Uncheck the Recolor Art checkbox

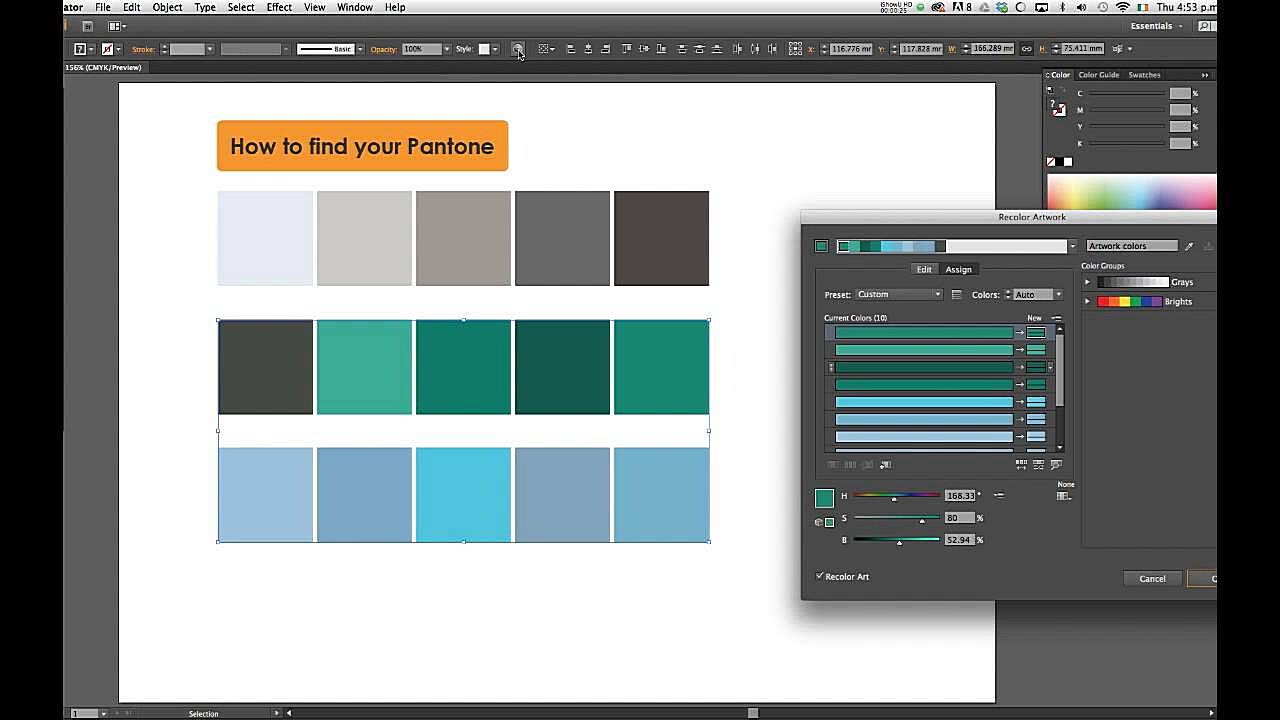[x=820, y=576]
